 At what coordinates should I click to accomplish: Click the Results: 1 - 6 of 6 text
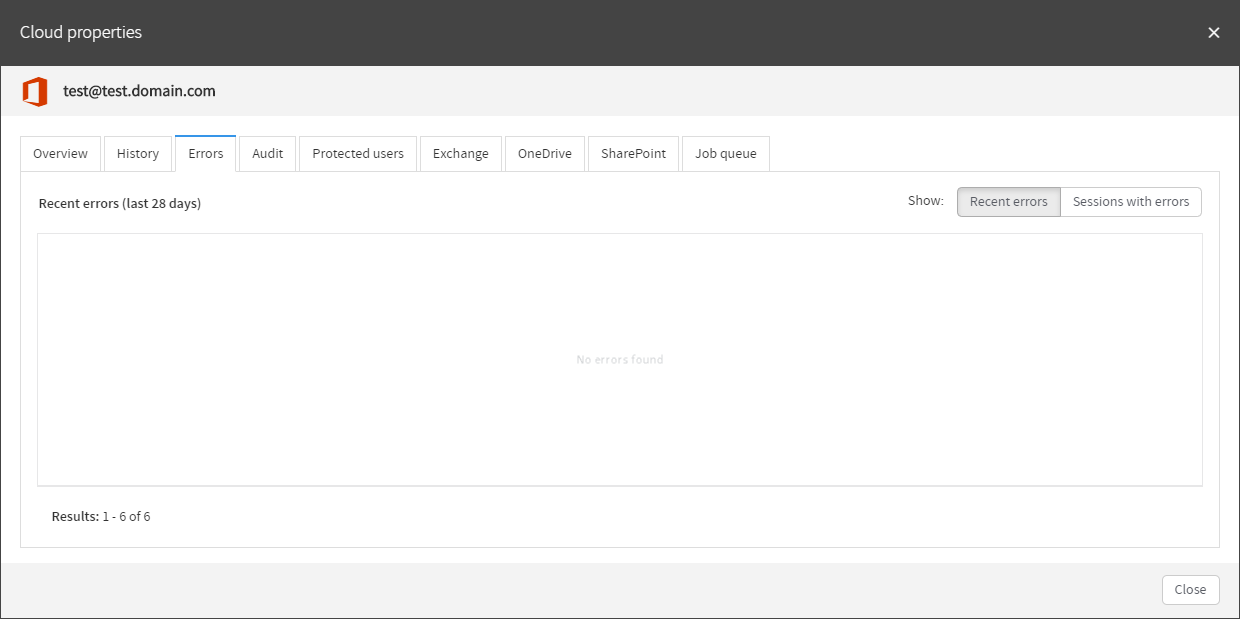coord(101,517)
